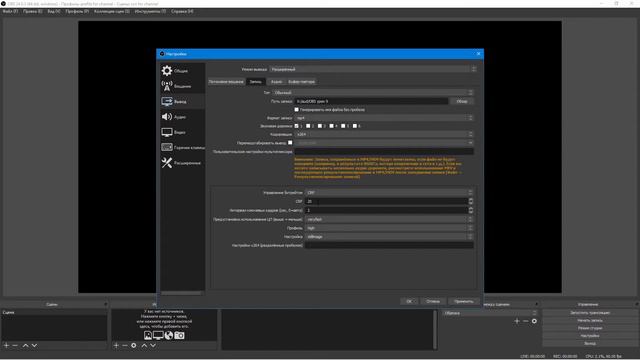Screen dimensions: 640x360
Task: Click the Отмена cancel button
Action: coord(433,301)
